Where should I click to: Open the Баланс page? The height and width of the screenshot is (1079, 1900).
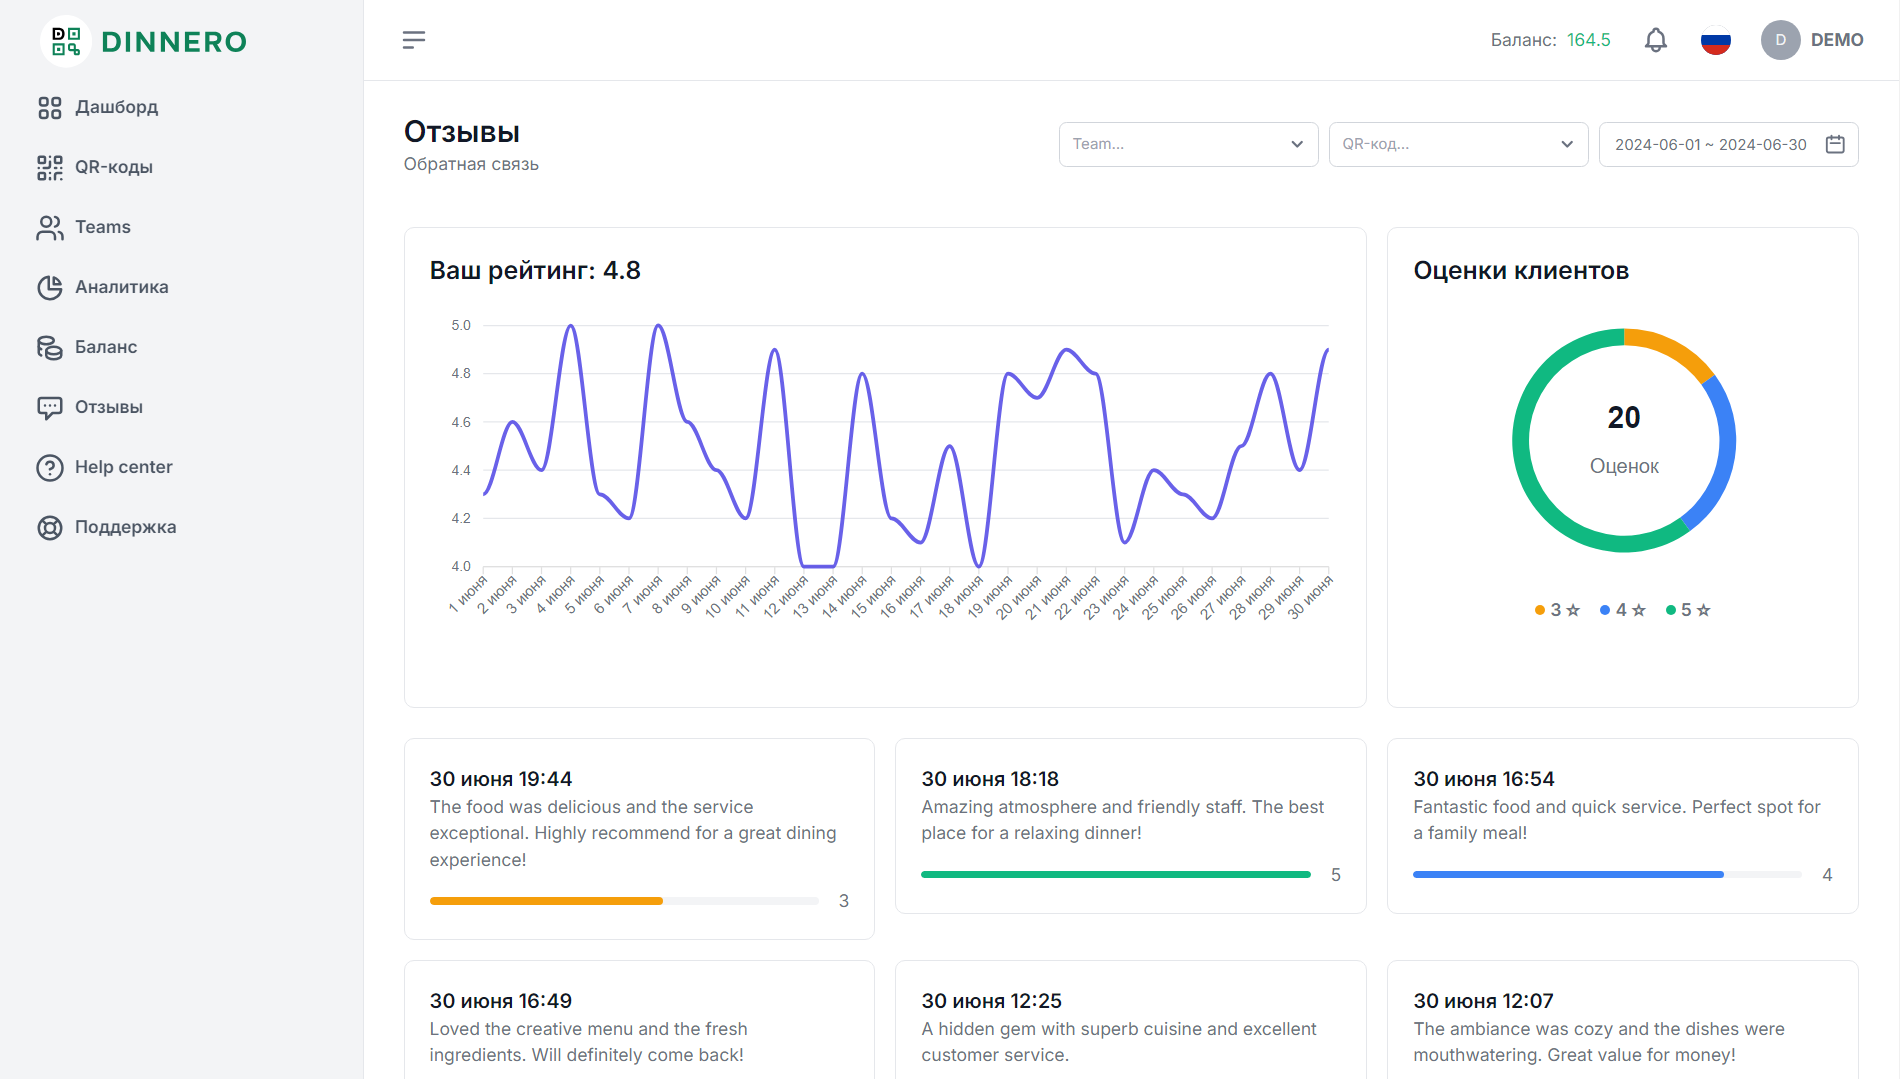point(106,347)
